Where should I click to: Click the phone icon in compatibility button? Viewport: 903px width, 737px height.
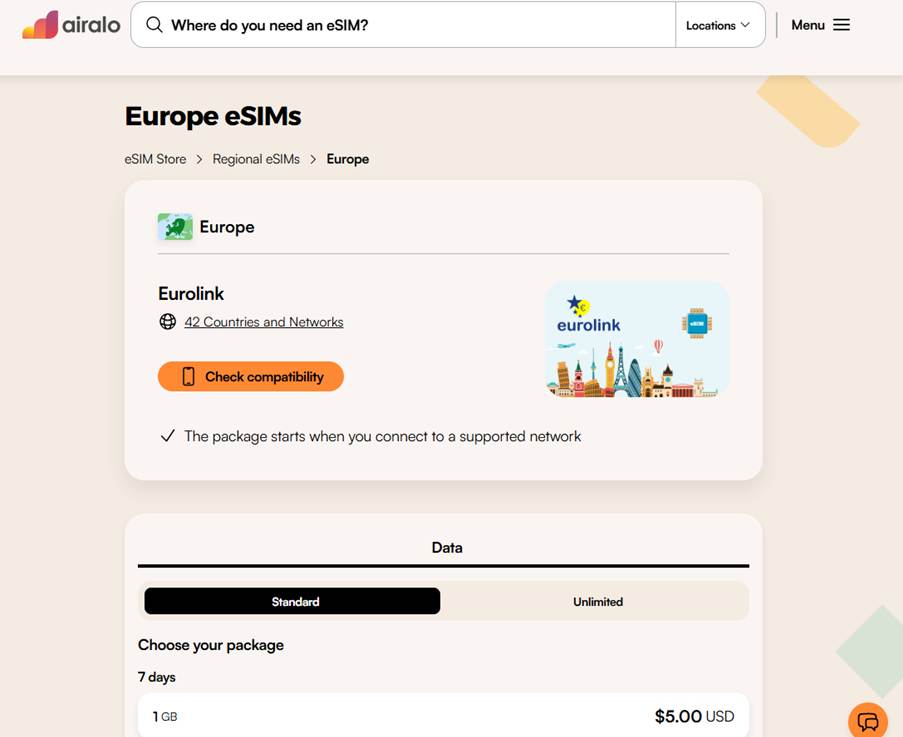pyautogui.click(x=188, y=377)
